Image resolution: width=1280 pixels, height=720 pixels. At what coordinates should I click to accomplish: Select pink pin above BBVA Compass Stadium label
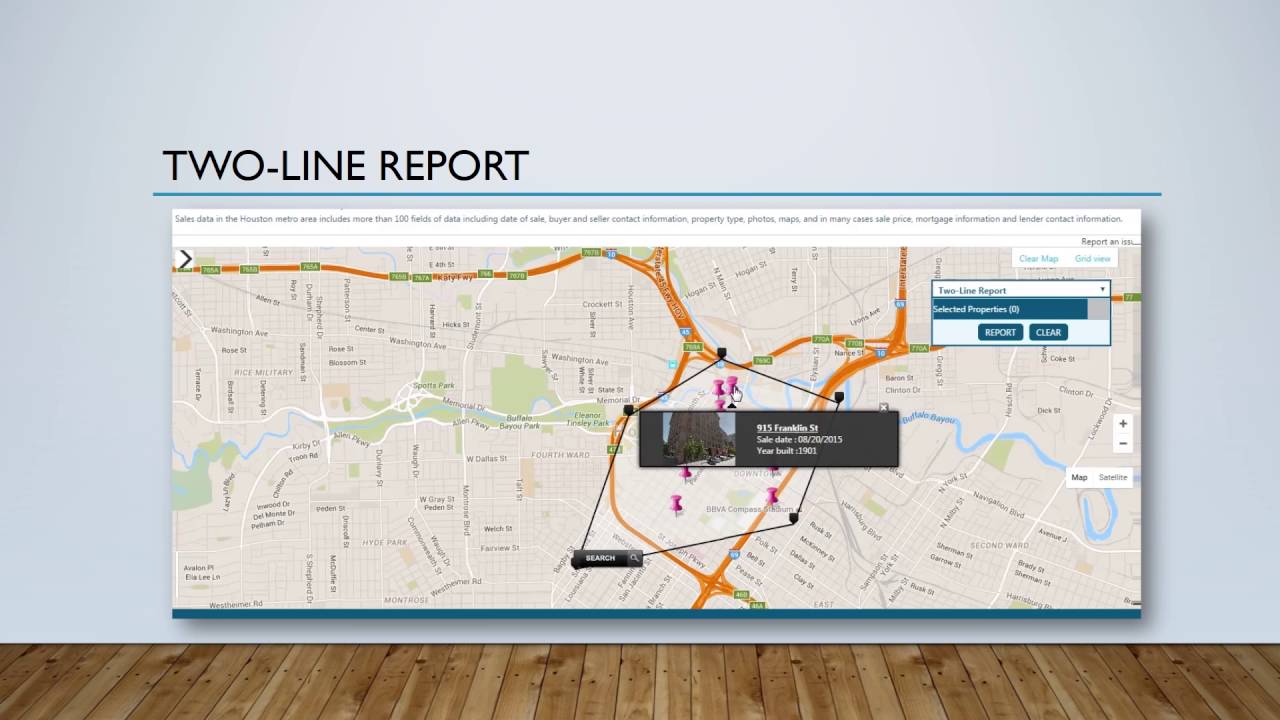[771, 496]
